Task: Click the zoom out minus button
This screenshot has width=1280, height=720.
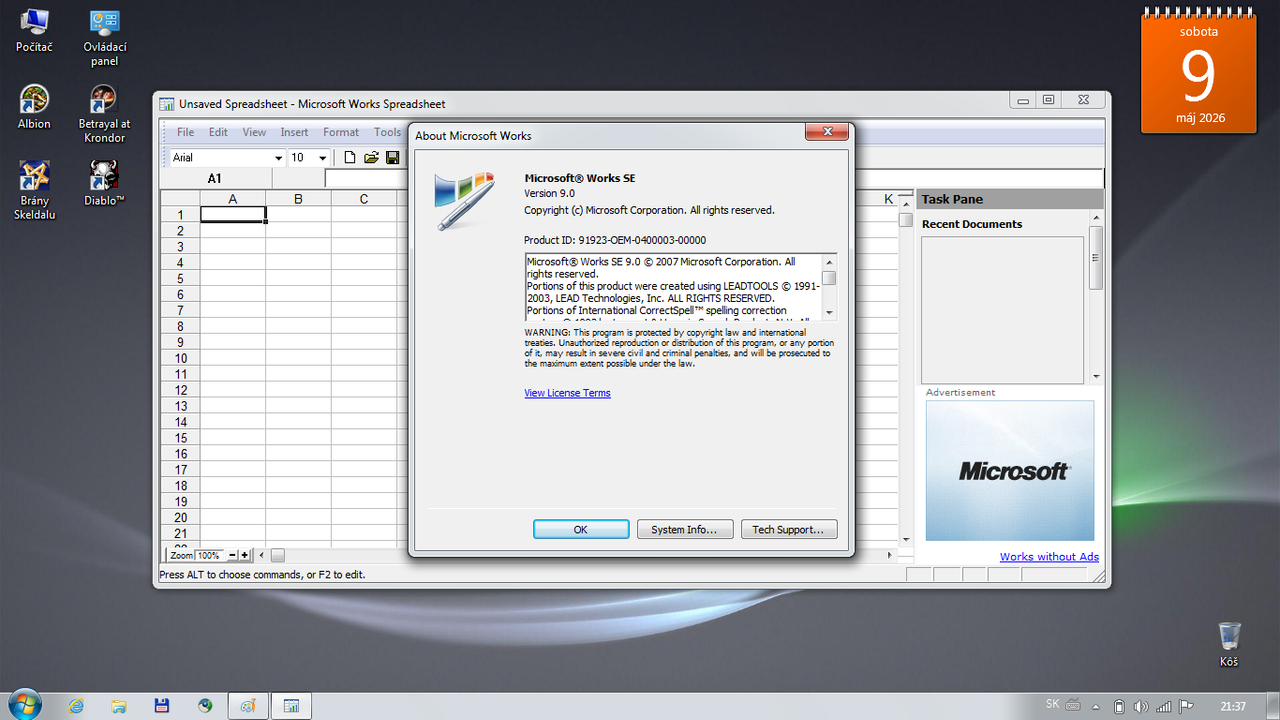Action: [232, 555]
